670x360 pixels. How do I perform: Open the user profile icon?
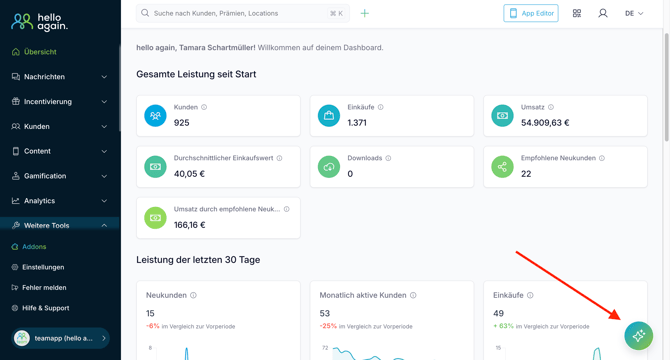tap(602, 13)
